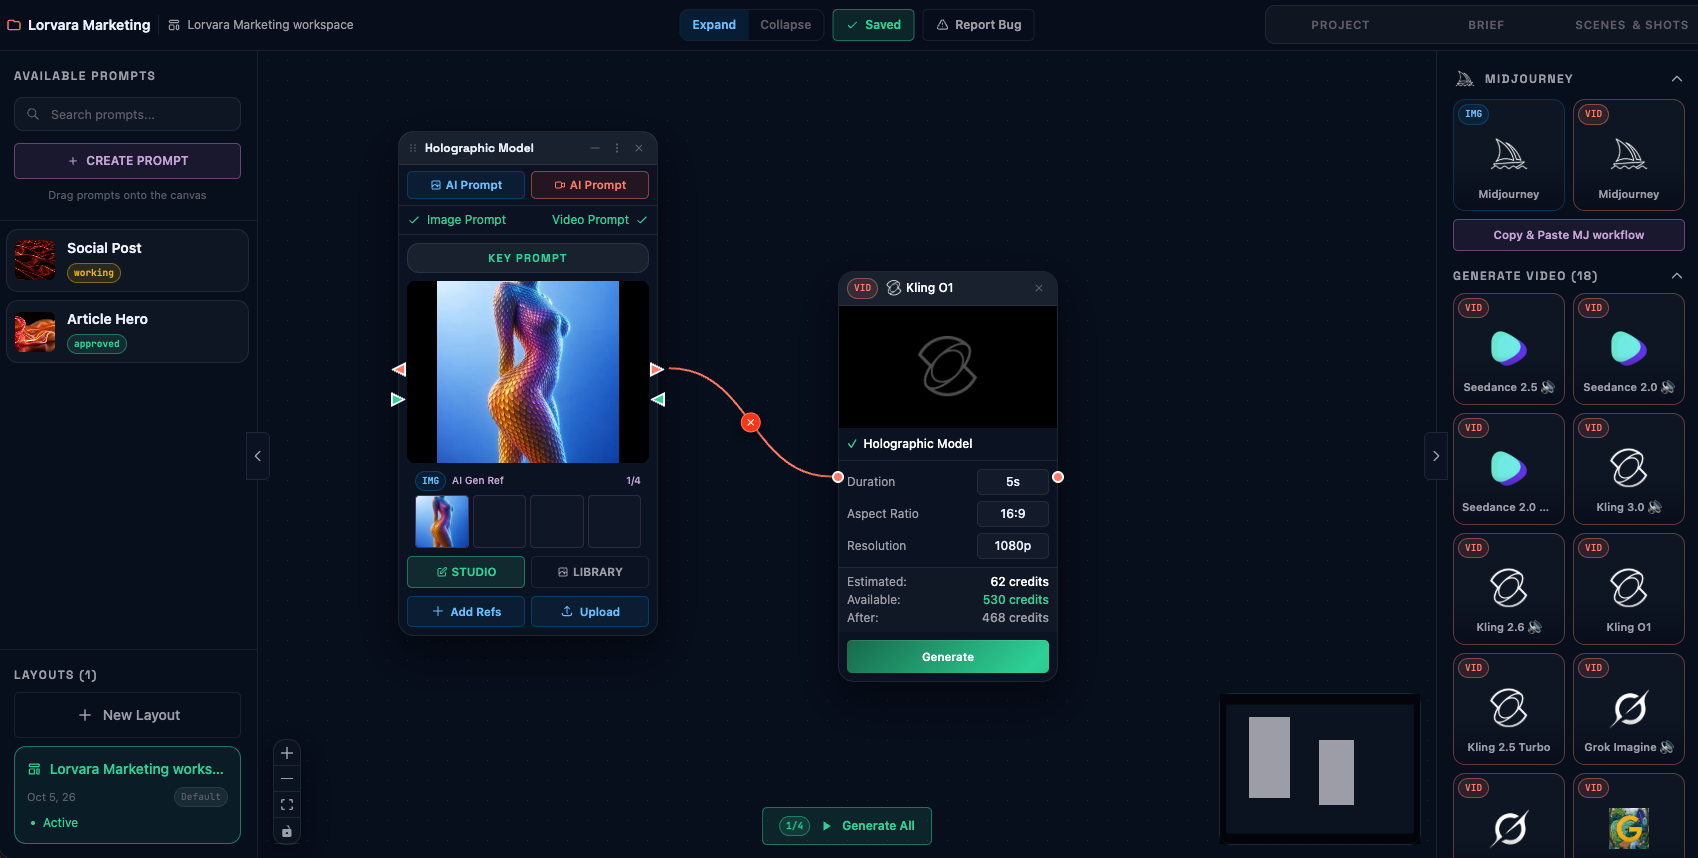
Task: Open the Aspect Ratio 16:9 dropdown
Action: click(1013, 514)
